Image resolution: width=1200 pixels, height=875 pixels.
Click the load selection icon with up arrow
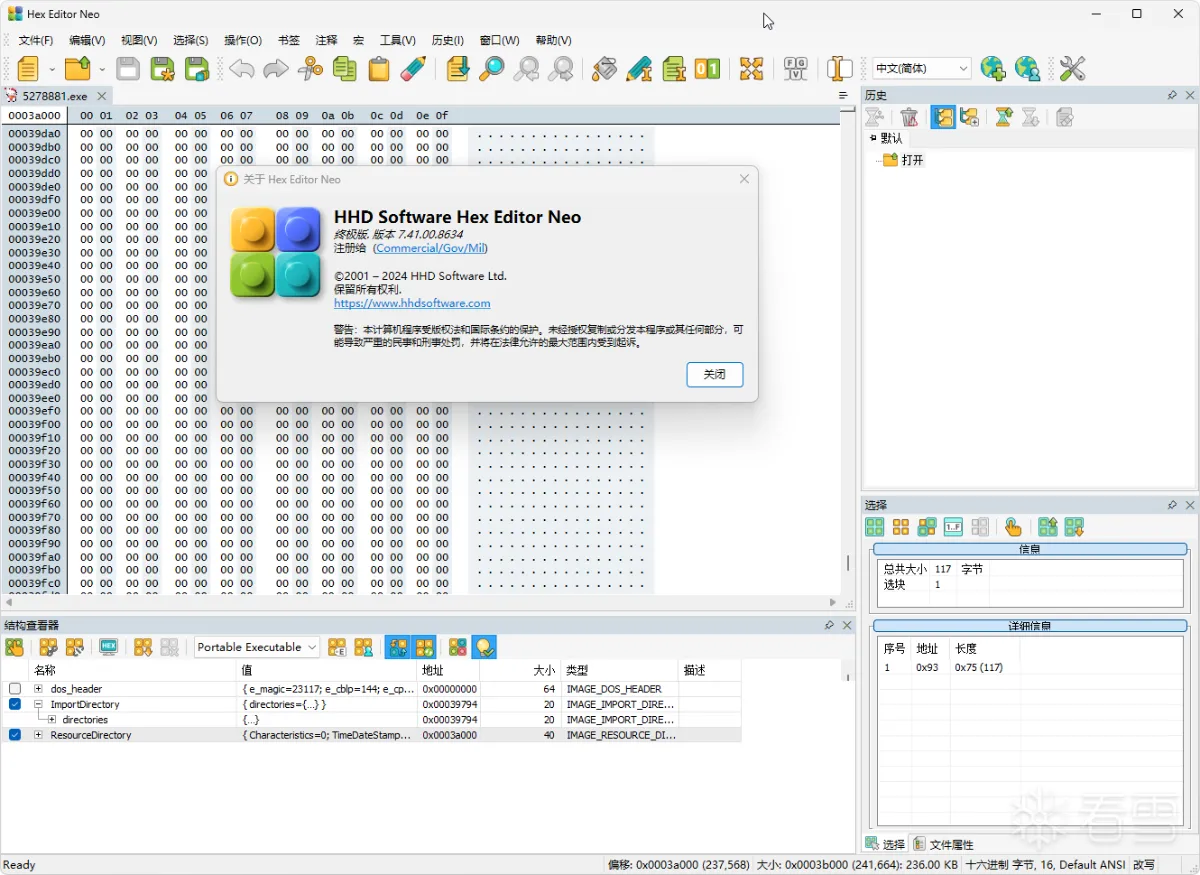(x=1047, y=527)
